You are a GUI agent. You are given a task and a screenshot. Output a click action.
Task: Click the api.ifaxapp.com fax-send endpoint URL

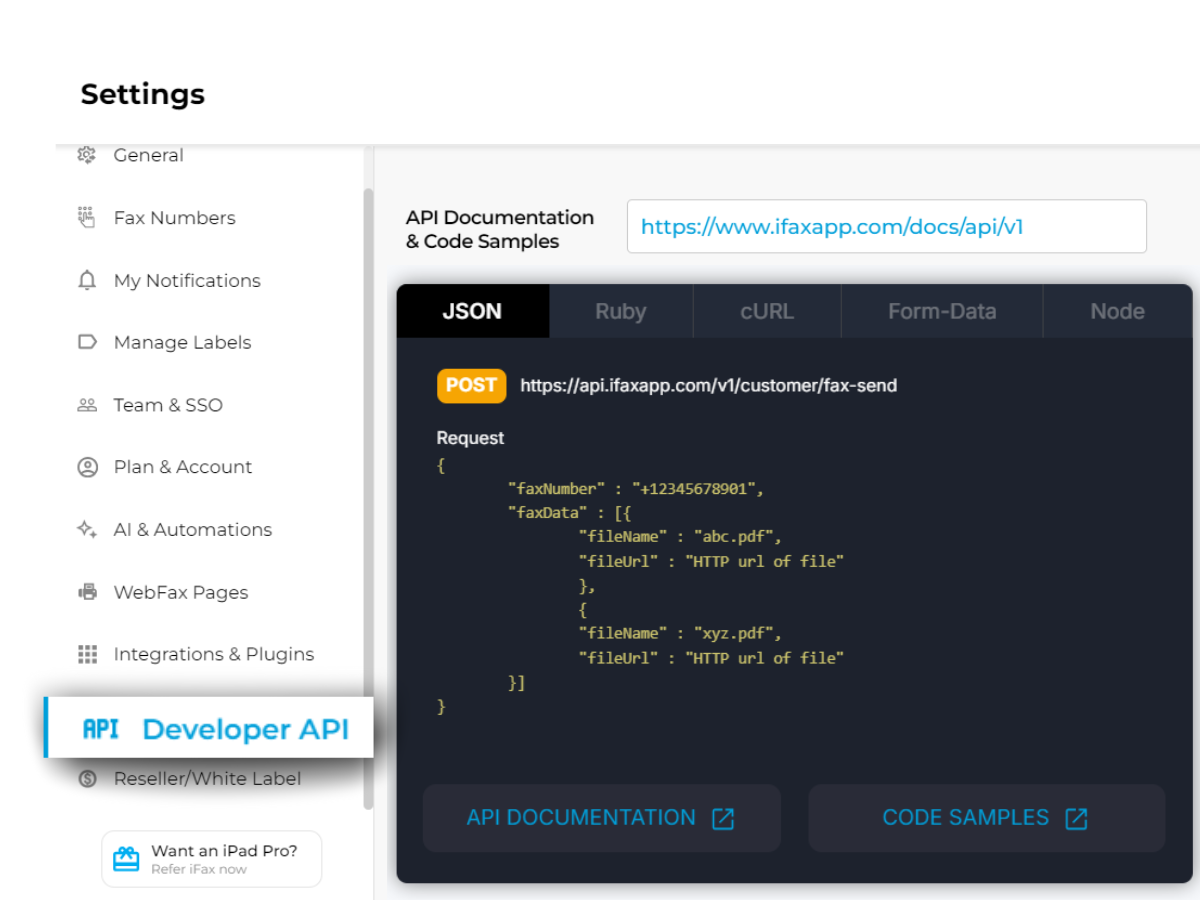(x=708, y=385)
